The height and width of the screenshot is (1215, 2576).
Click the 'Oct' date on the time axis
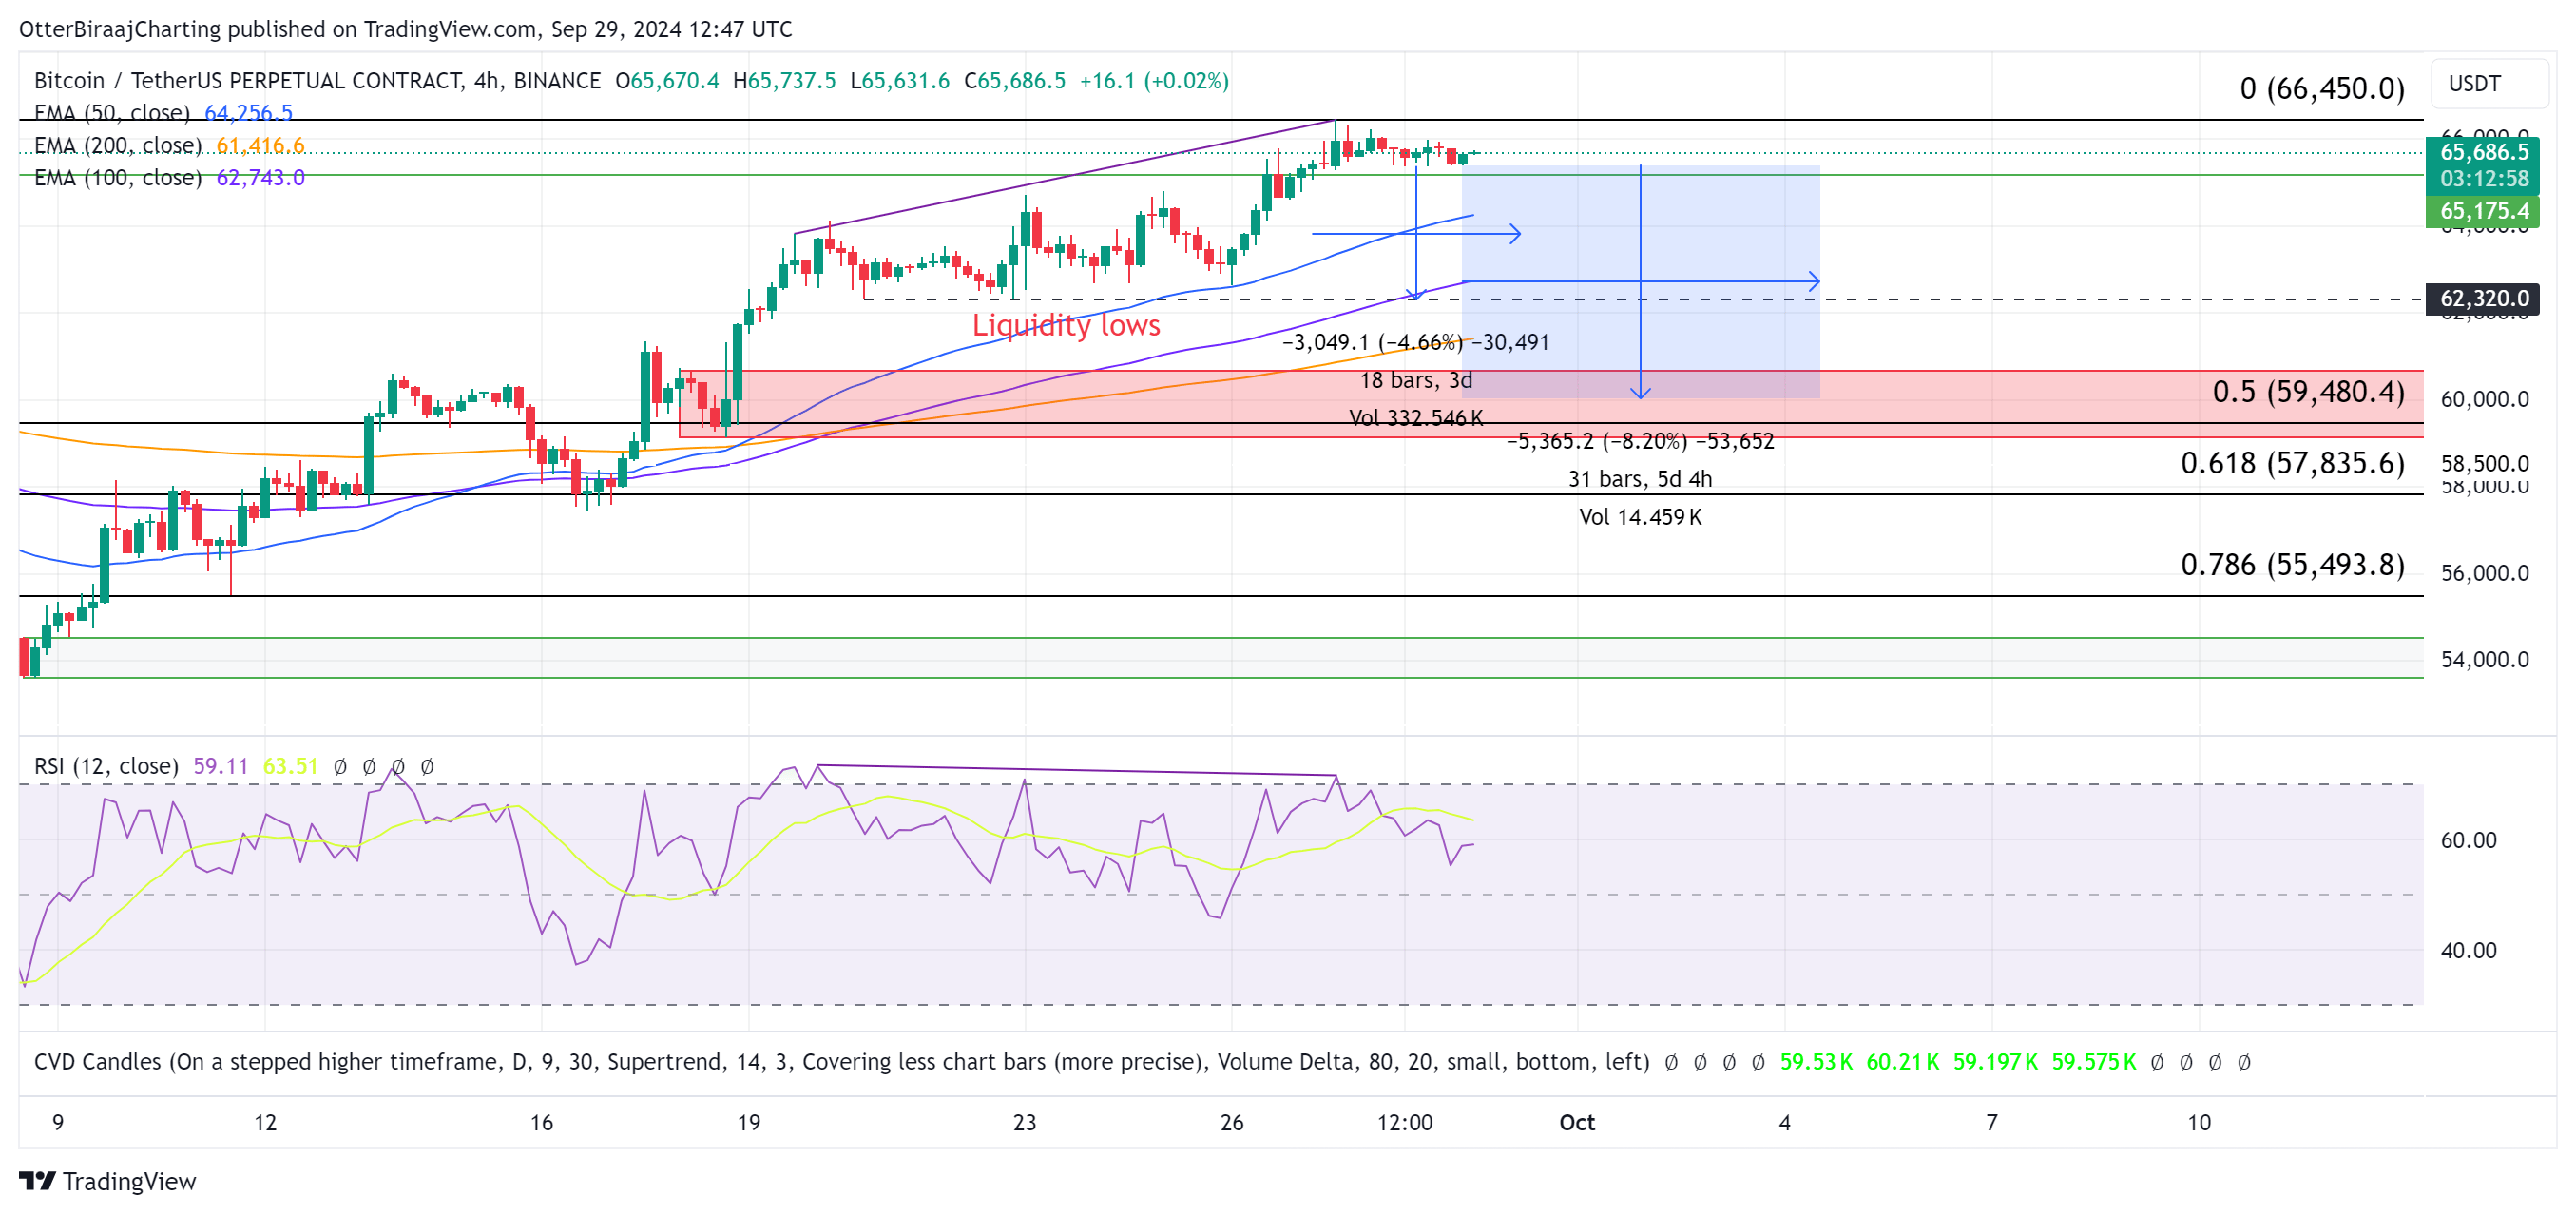1576,1122
